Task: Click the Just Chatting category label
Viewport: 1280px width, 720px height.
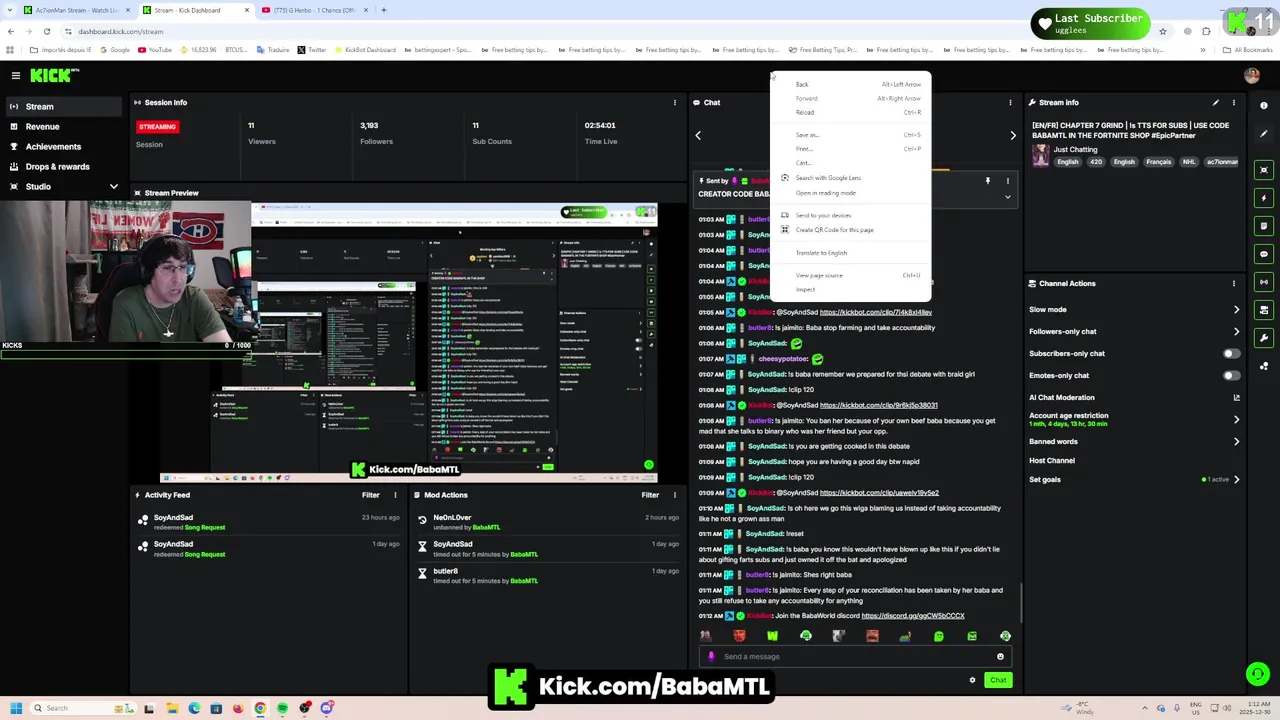Action: (1075, 149)
